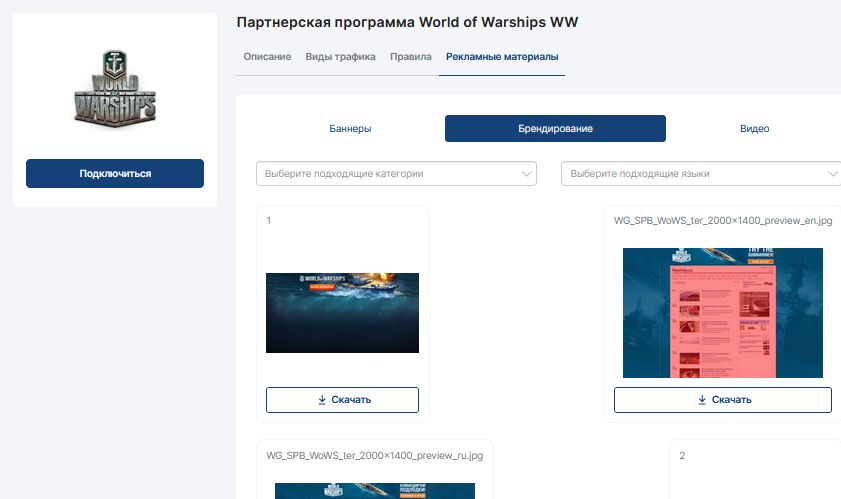Open the Описание tab
The image size is (841, 499).
coord(267,56)
